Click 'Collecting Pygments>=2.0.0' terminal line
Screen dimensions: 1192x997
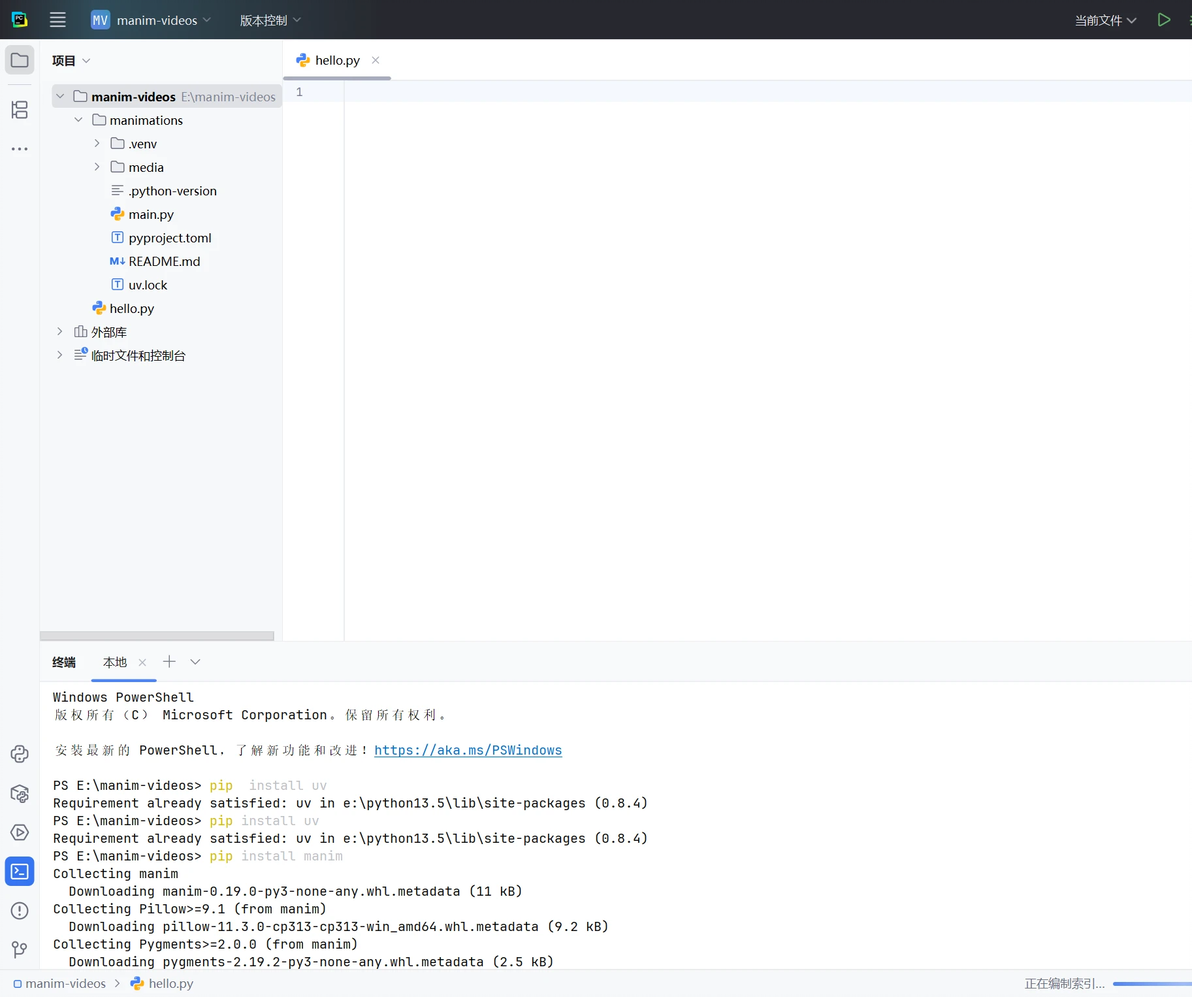pyautogui.click(x=205, y=945)
